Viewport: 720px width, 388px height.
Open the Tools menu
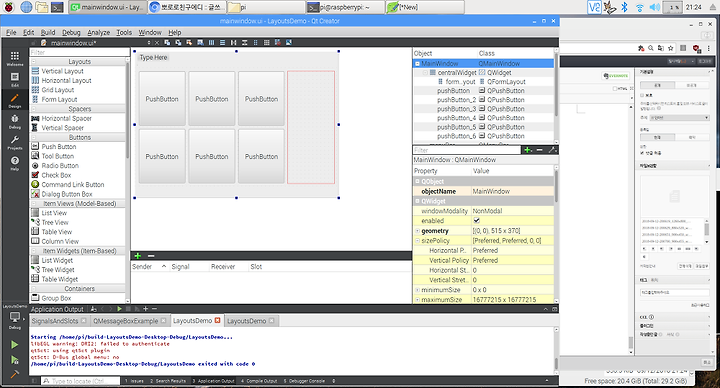click(x=124, y=32)
